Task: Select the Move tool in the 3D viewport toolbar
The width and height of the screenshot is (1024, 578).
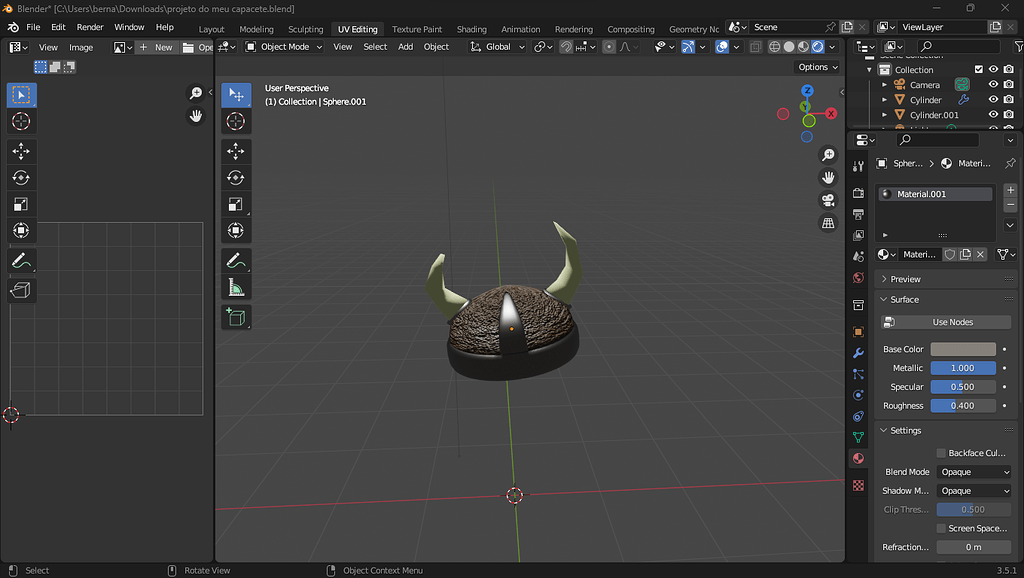Action: pos(236,151)
